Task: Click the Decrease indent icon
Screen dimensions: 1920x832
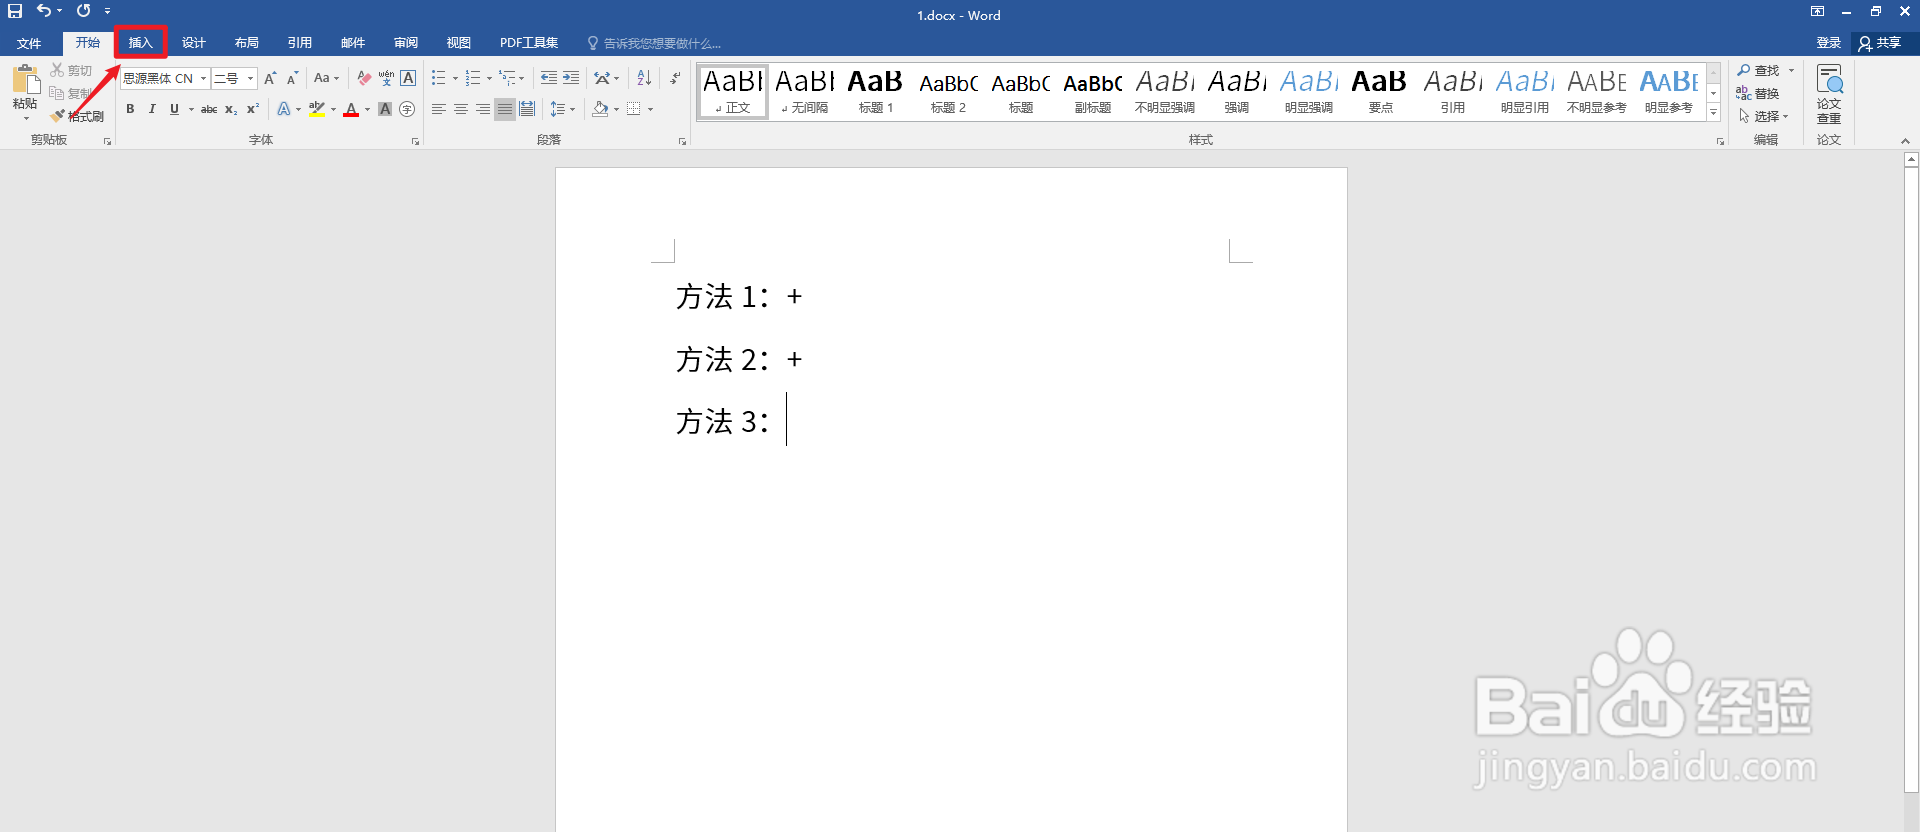Action: point(549,78)
